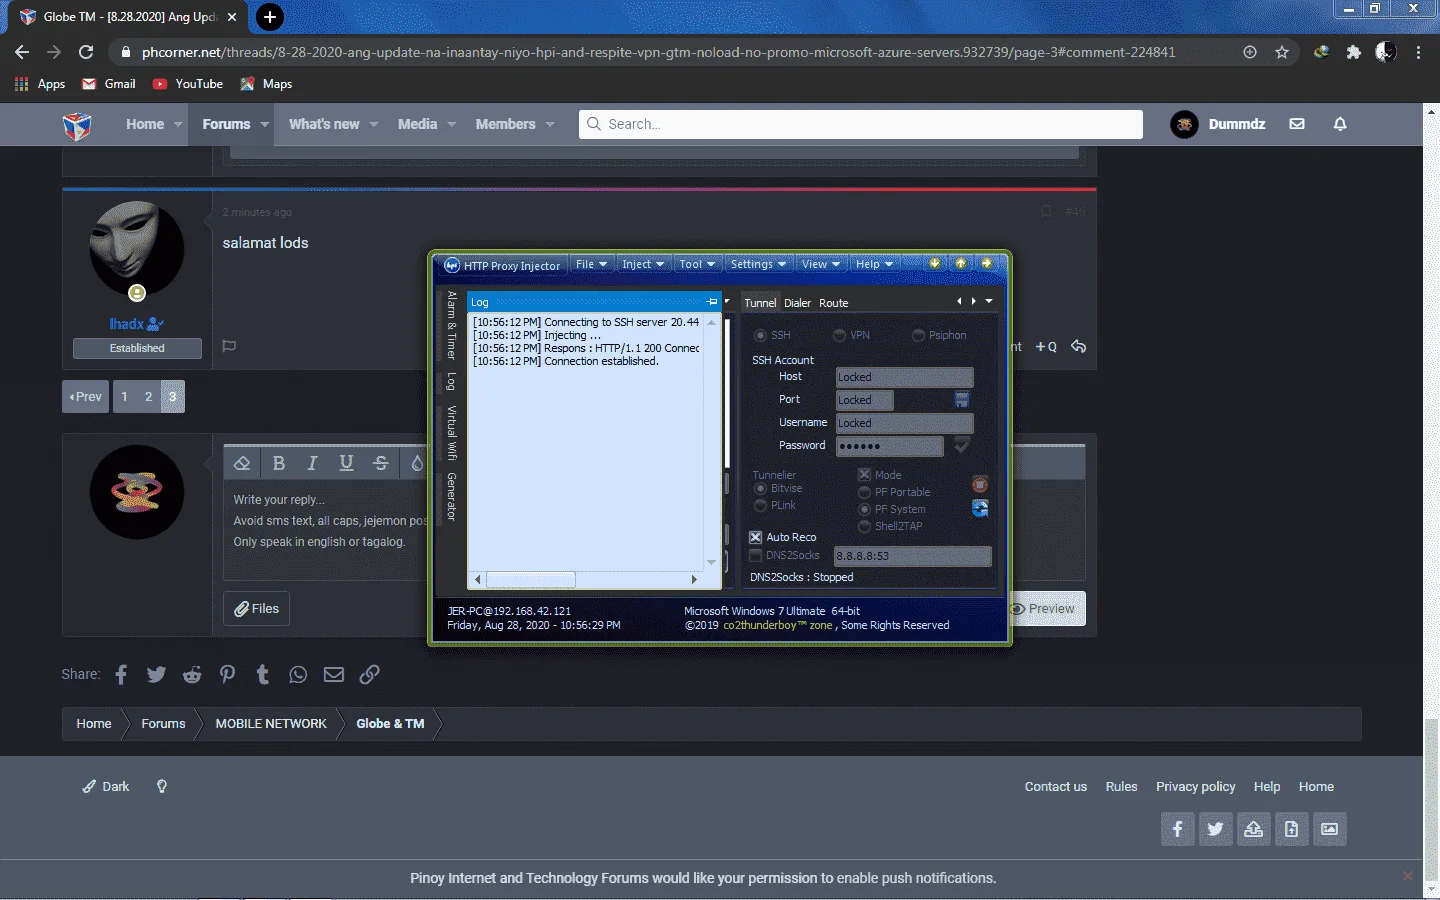The image size is (1440, 900).
Task: Click the eraser remove-formatting icon in editor
Action: click(x=242, y=463)
